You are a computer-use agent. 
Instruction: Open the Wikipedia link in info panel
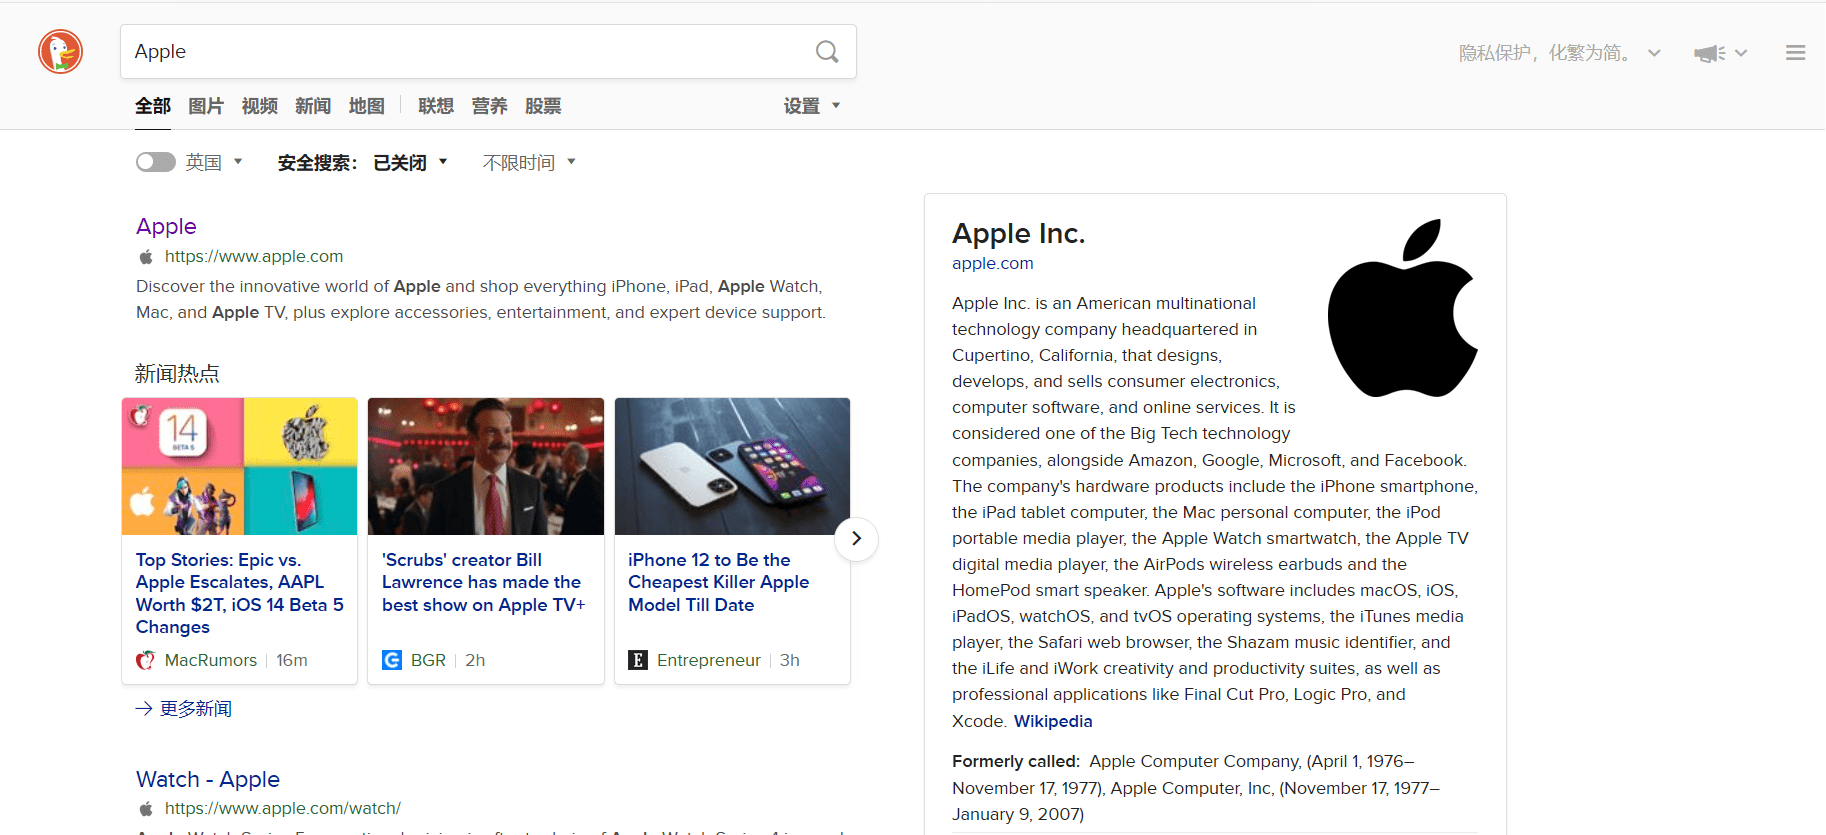point(1052,721)
